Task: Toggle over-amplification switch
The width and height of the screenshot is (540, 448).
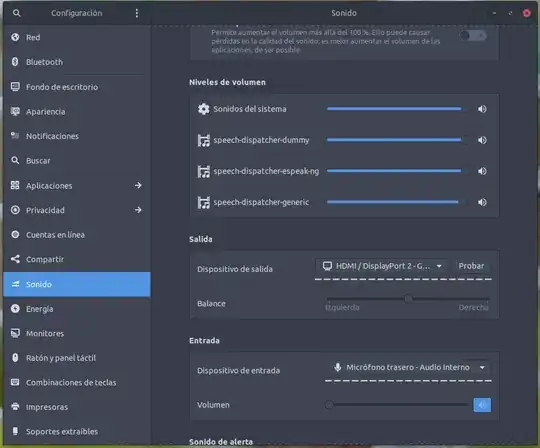Action: [473, 35]
